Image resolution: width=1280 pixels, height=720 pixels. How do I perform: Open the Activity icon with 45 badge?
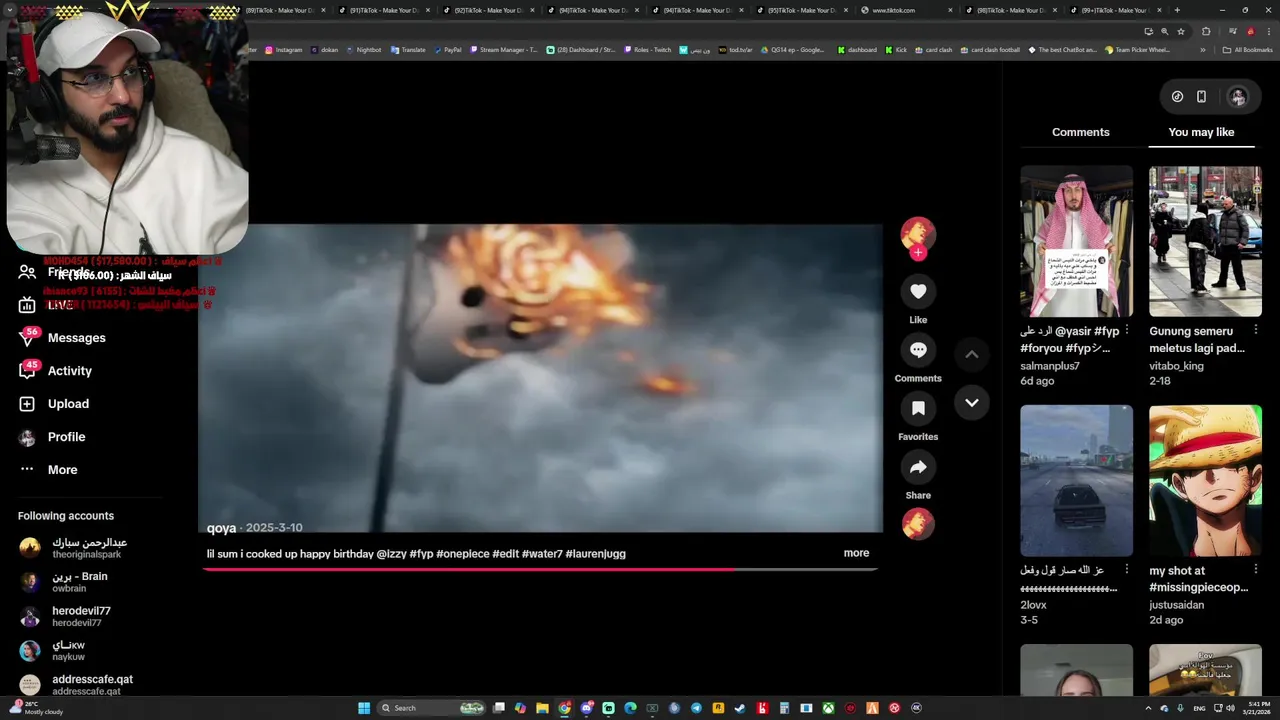[x=28, y=370]
